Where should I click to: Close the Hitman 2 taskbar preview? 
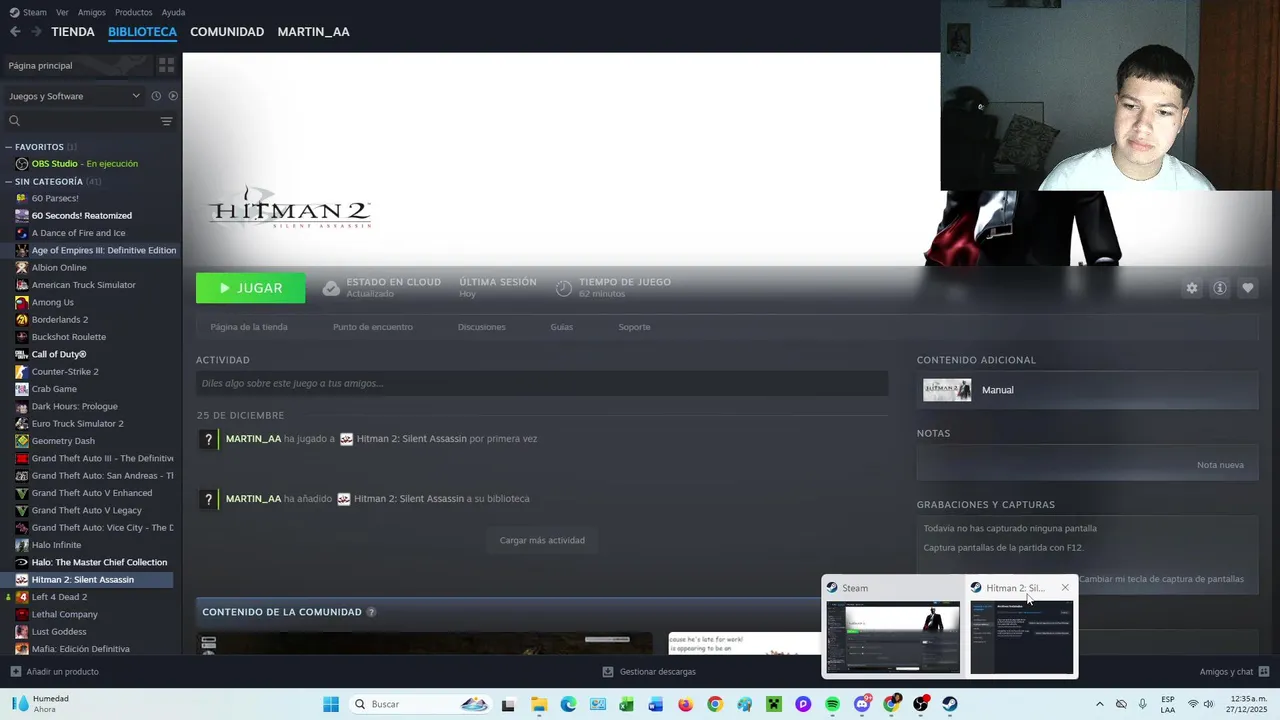pyautogui.click(x=1065, y=588)
